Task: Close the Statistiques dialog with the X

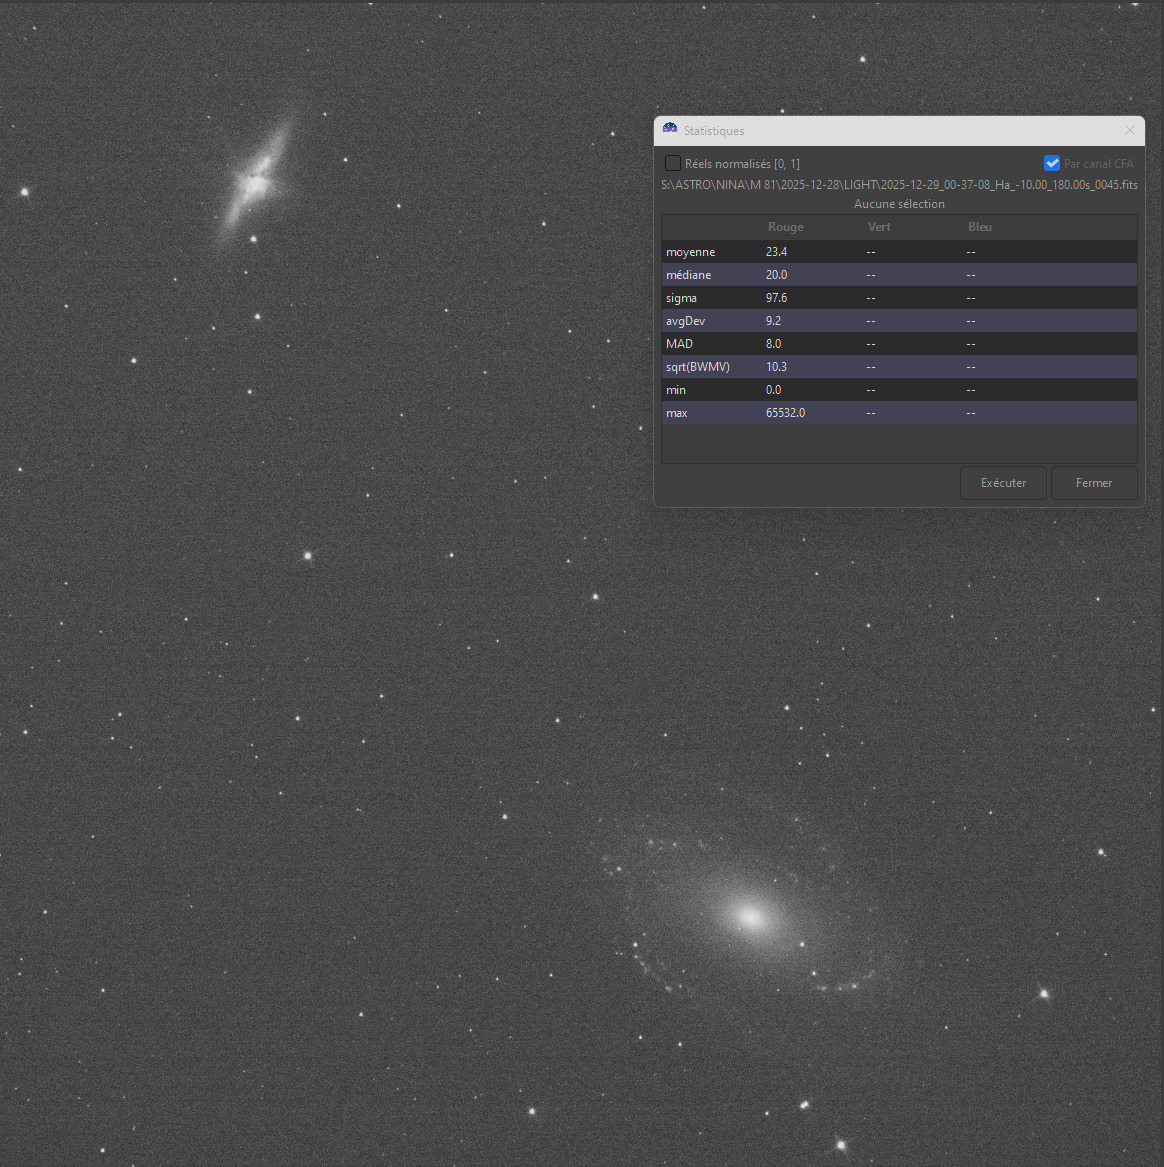Action: click(1130, 130)
